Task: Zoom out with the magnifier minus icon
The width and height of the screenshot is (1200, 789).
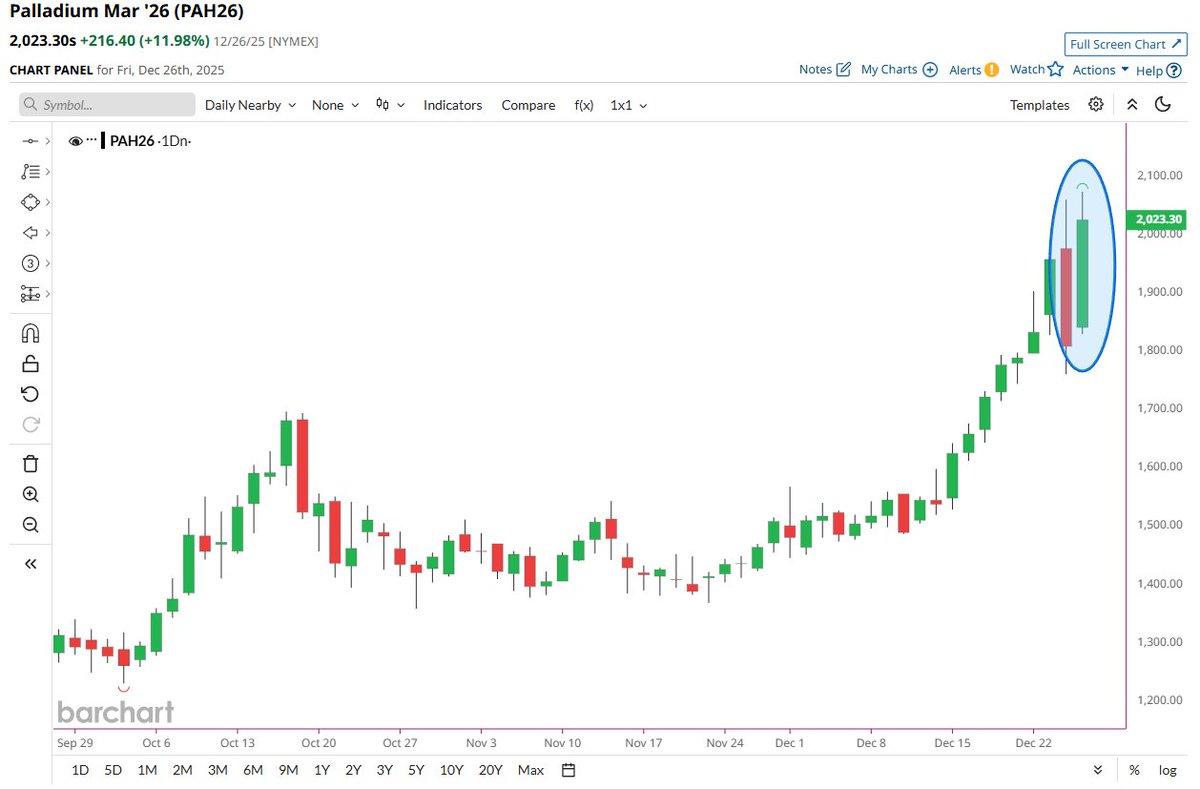Action: (x=30, y=524)
